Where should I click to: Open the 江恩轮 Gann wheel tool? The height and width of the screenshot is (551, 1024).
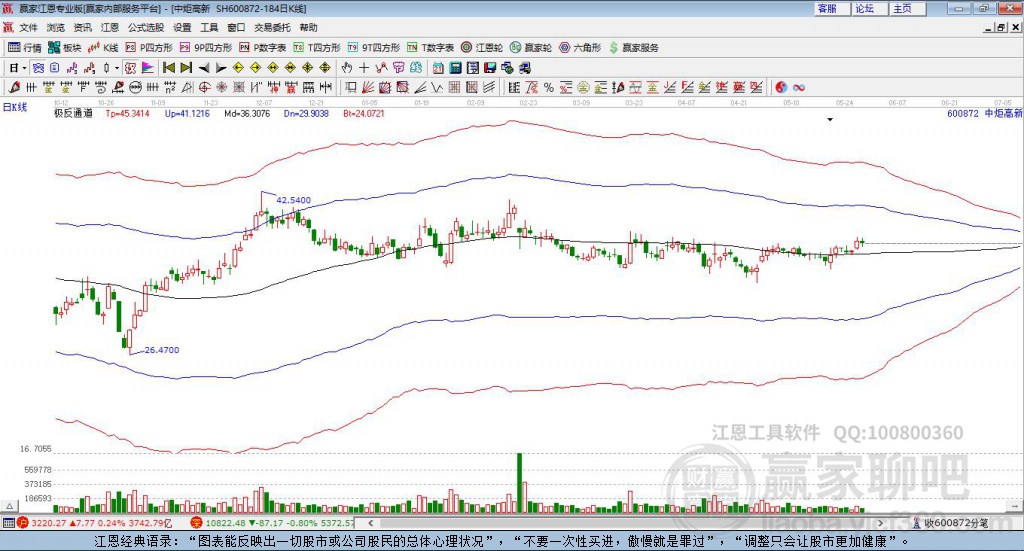click(482, 48)
